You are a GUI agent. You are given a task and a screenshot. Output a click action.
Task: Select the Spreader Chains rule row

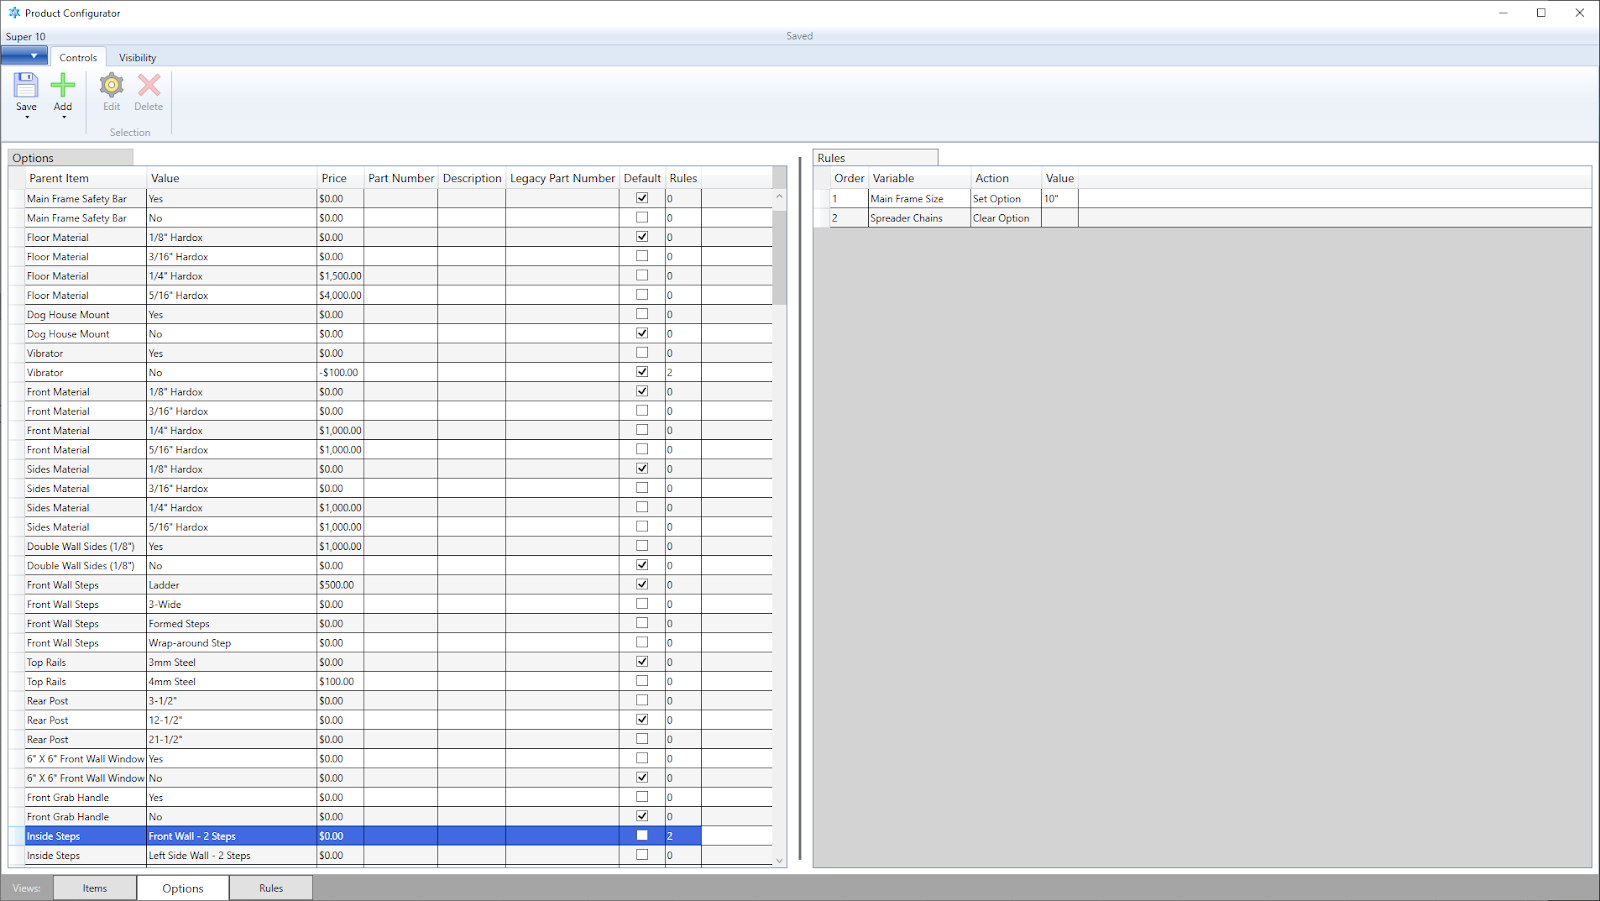(x=906, y=218)
